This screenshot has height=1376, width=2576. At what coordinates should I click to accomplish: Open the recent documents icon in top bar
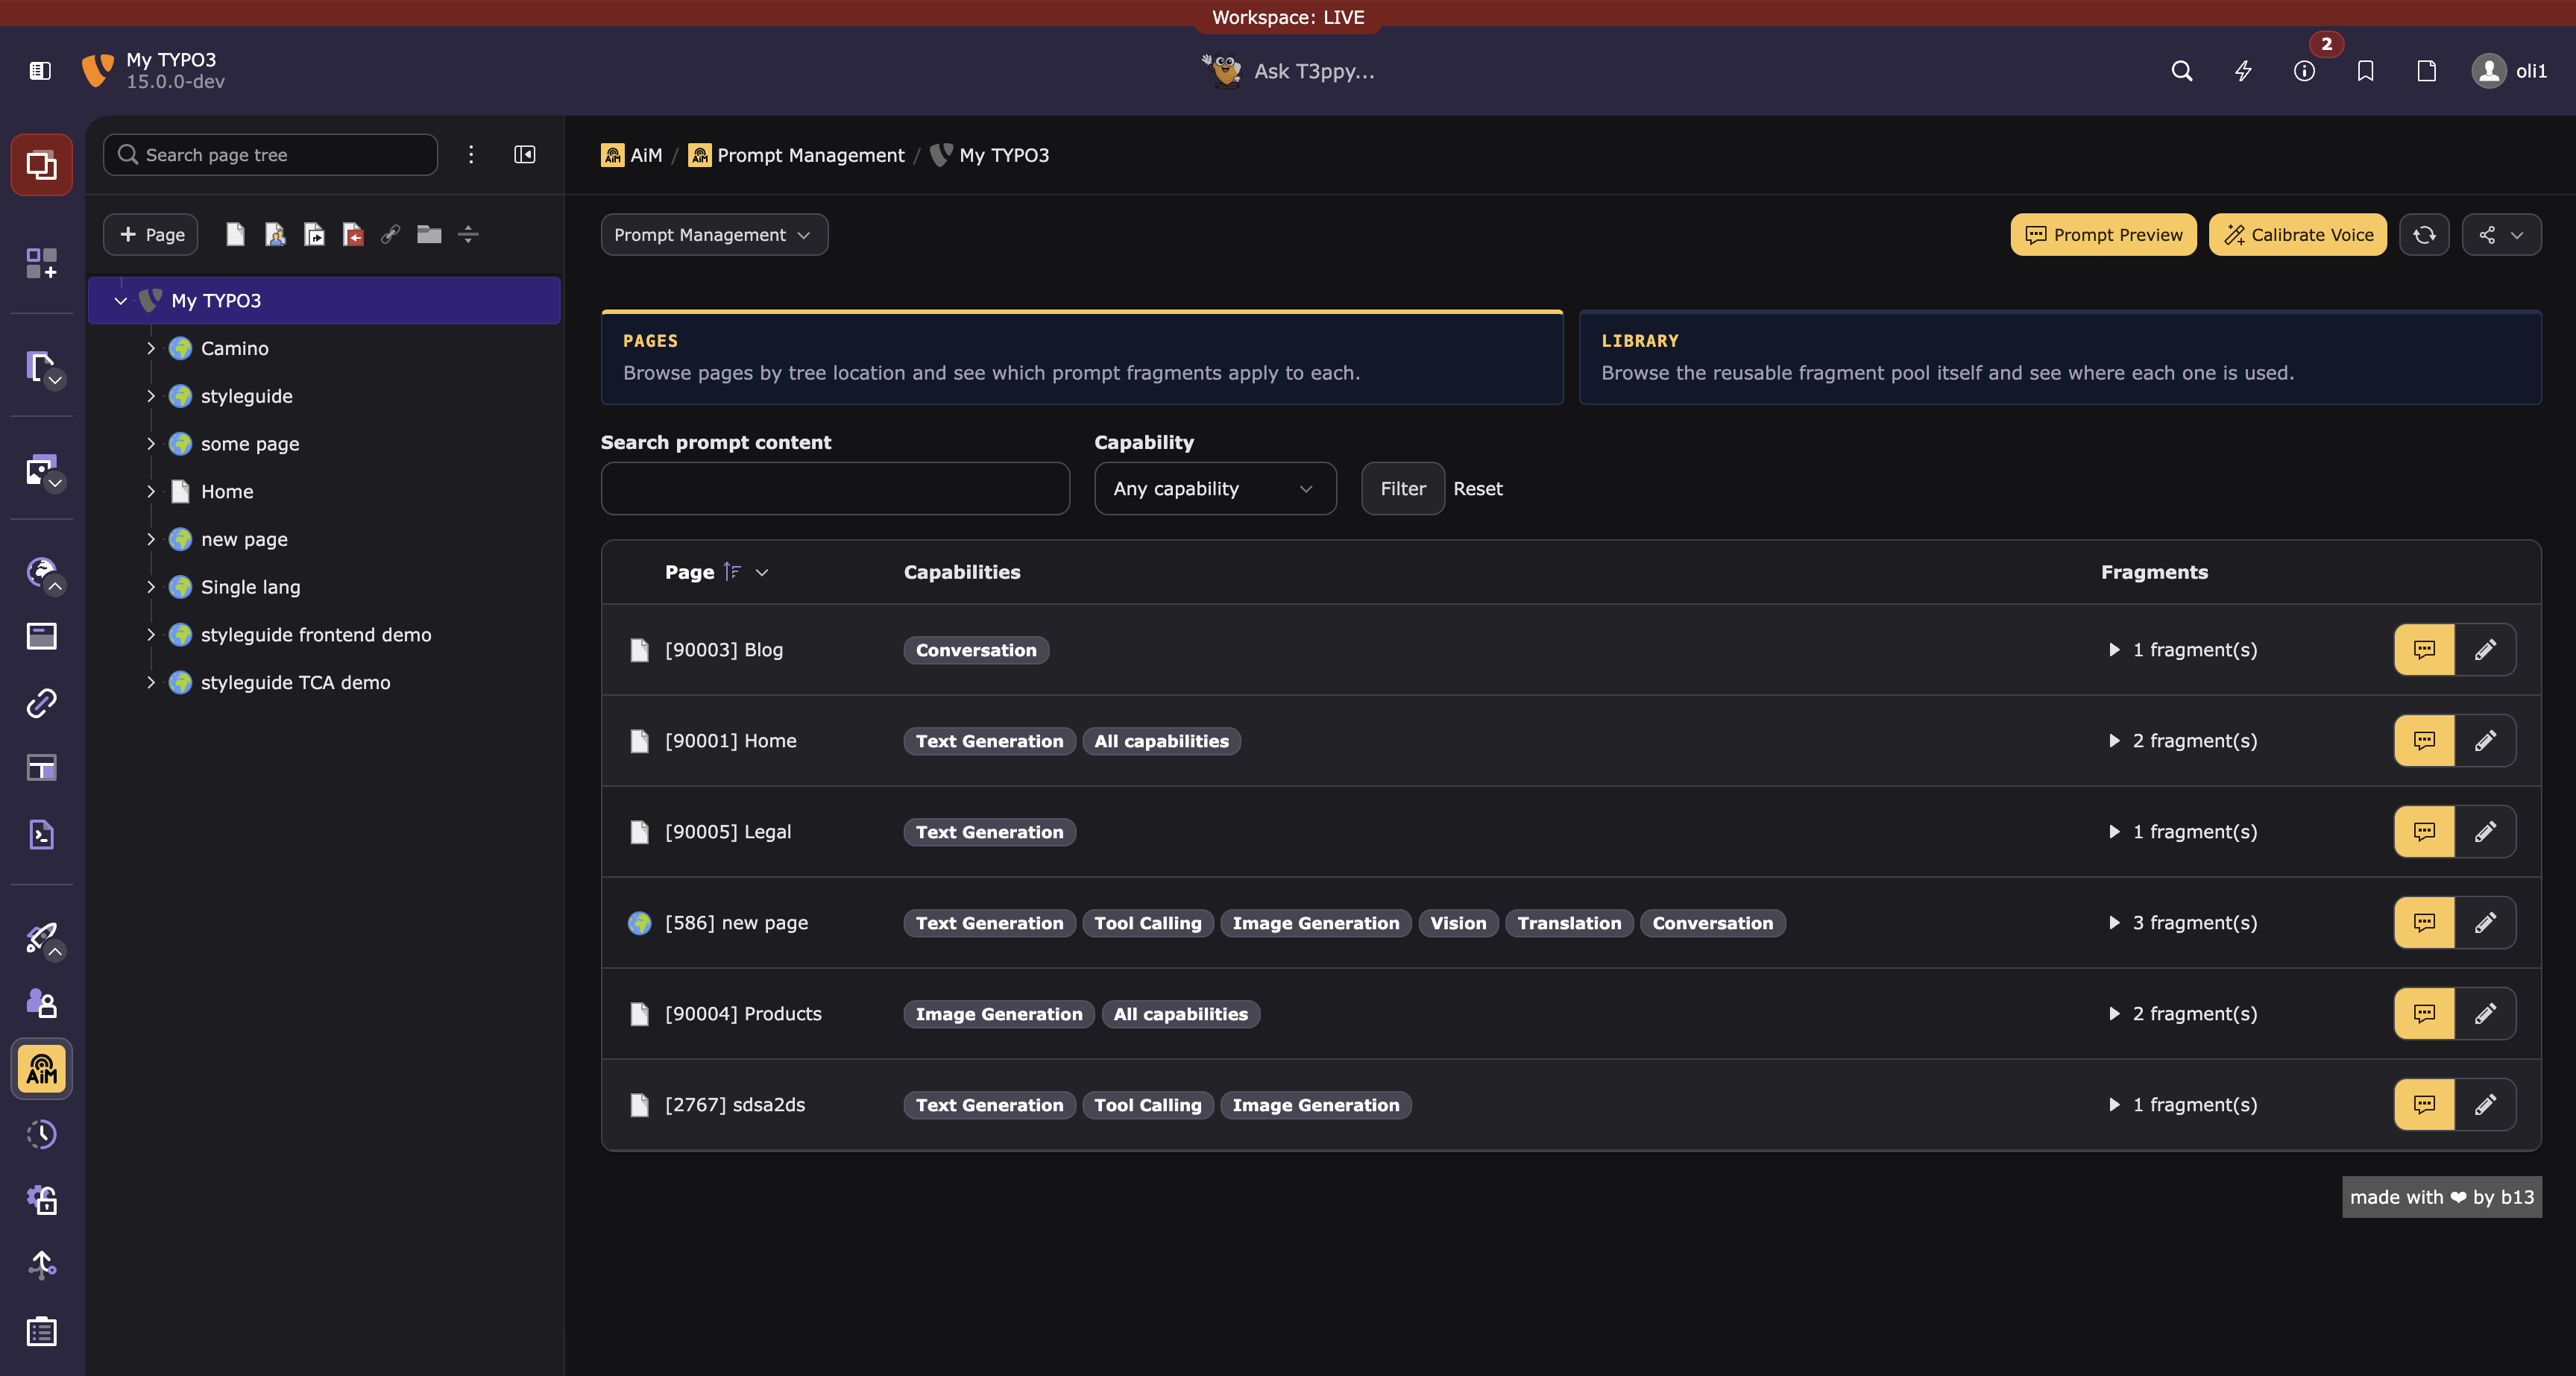(2426, 71)
